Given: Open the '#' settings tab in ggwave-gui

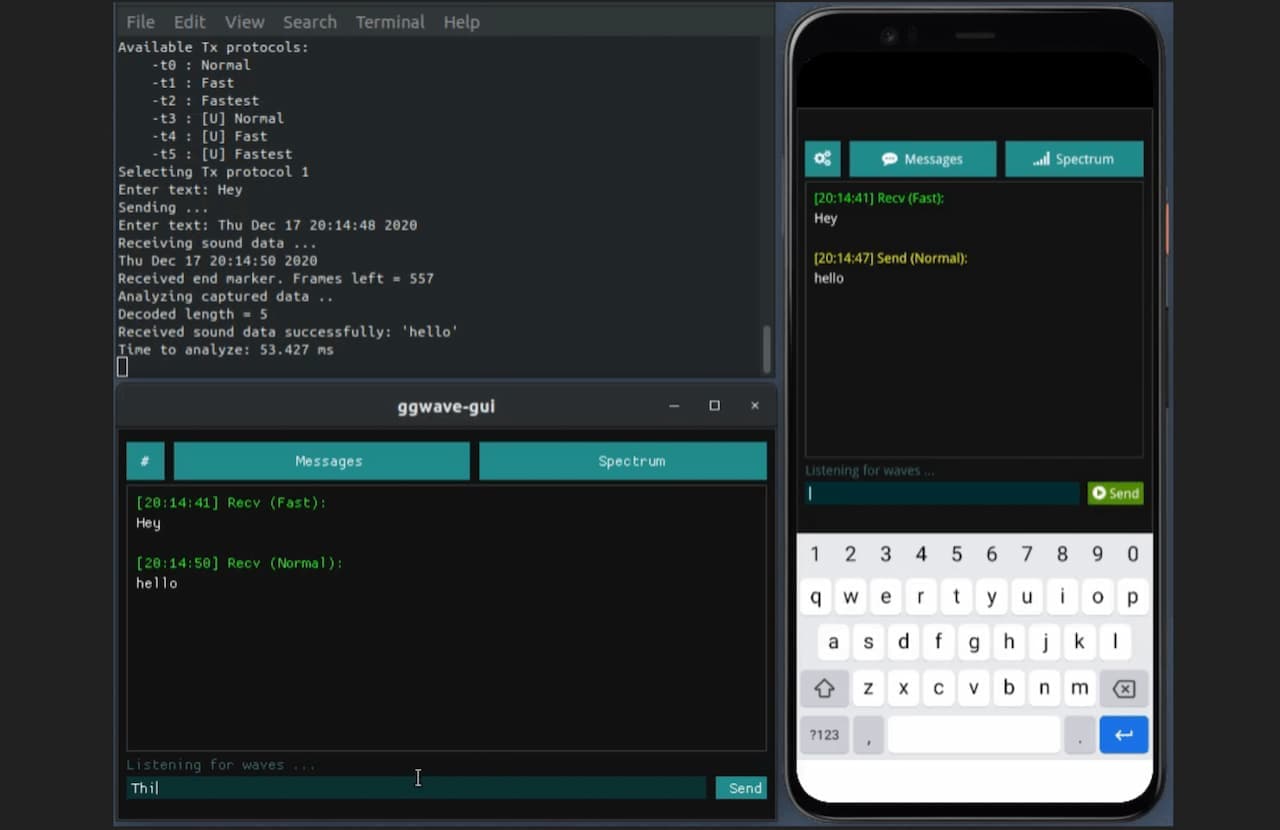Looking at the screenshot, I should point(145,461).
